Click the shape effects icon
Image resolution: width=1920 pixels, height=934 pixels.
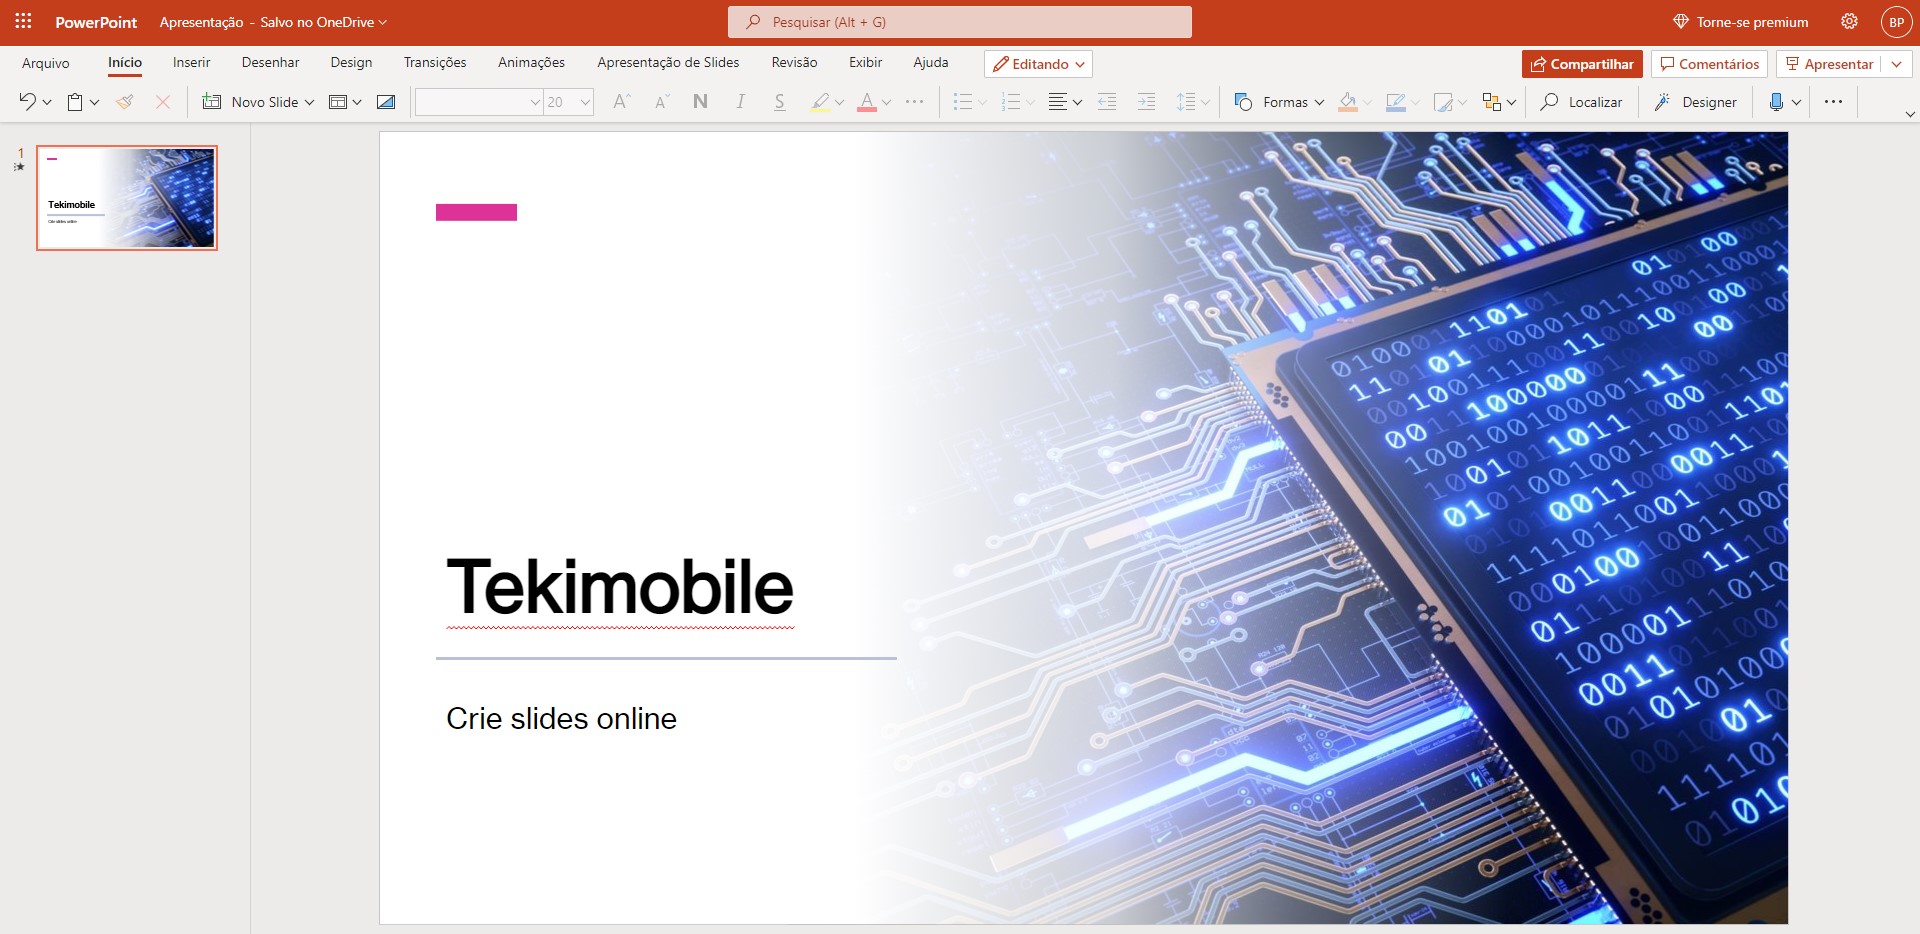(x=1442, y=101)
